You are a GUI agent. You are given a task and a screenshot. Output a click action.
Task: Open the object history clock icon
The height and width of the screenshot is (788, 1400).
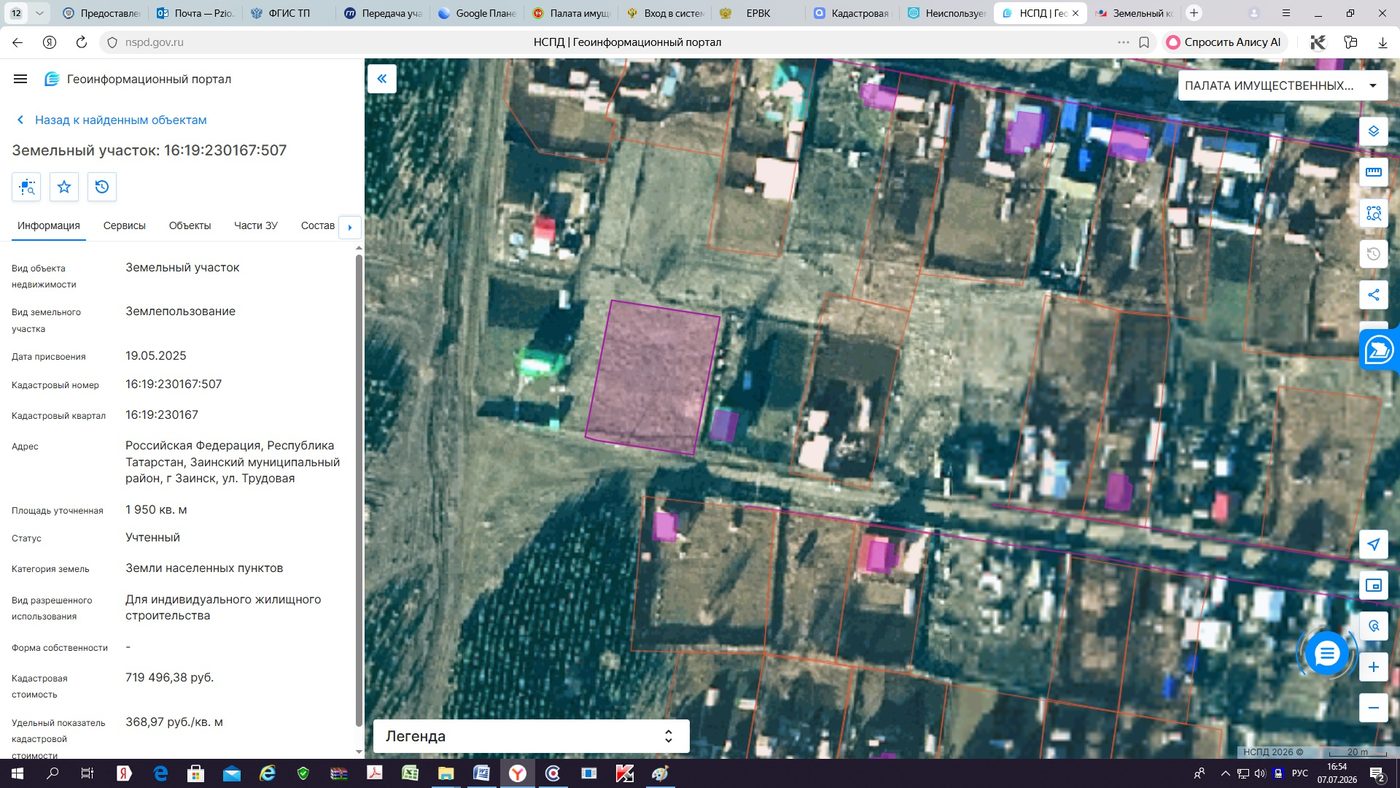tap(102, 187)
